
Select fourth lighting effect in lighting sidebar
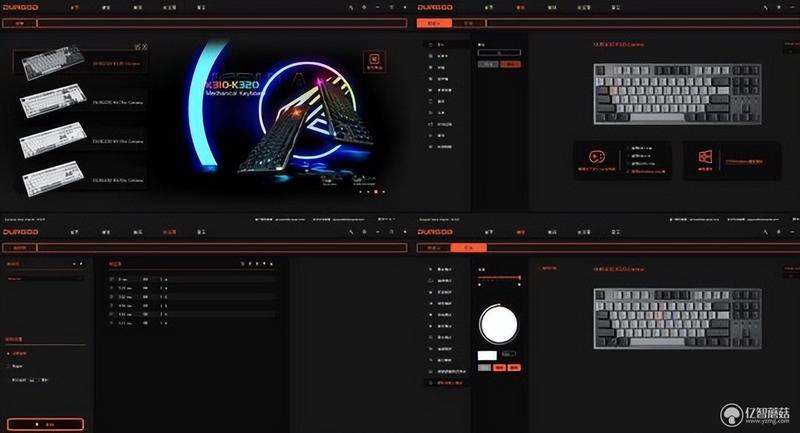(x=441, y=303)
